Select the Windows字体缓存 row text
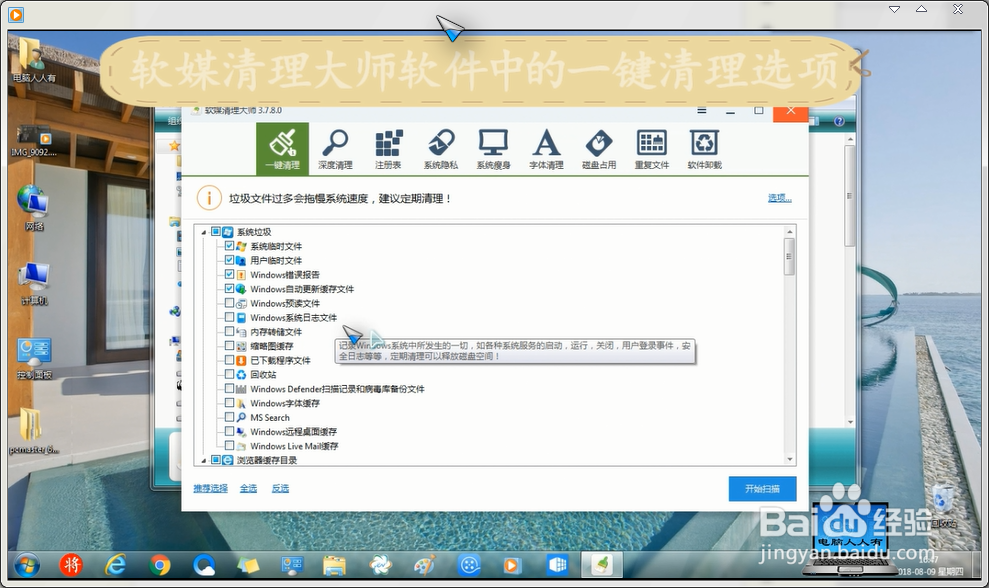This screenshot has width=989, height=588. pyautogui.click(x=285, y=403)
